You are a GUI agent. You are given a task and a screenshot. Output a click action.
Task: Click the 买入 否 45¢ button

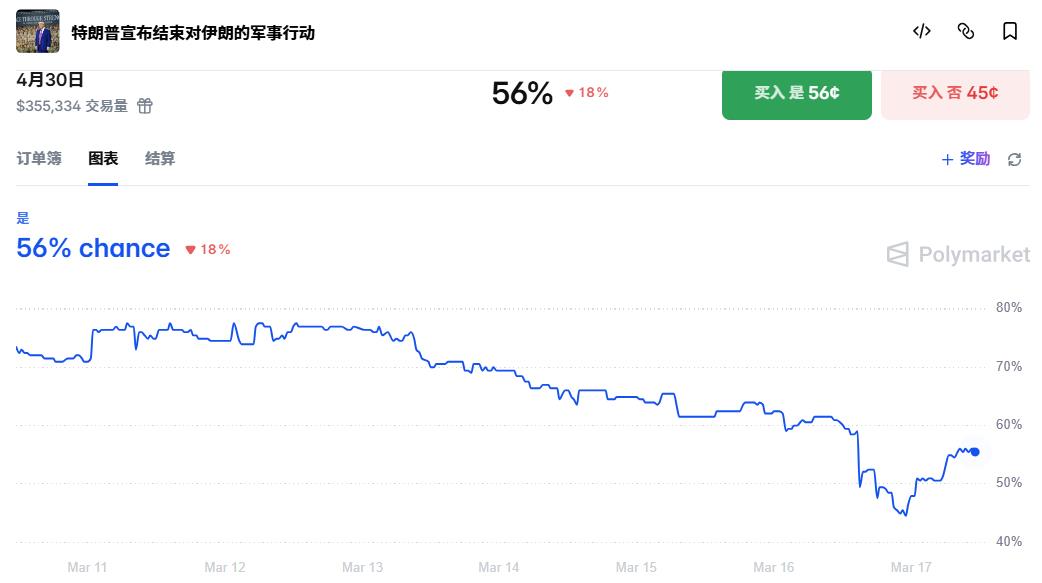click(x=955, y=93)
